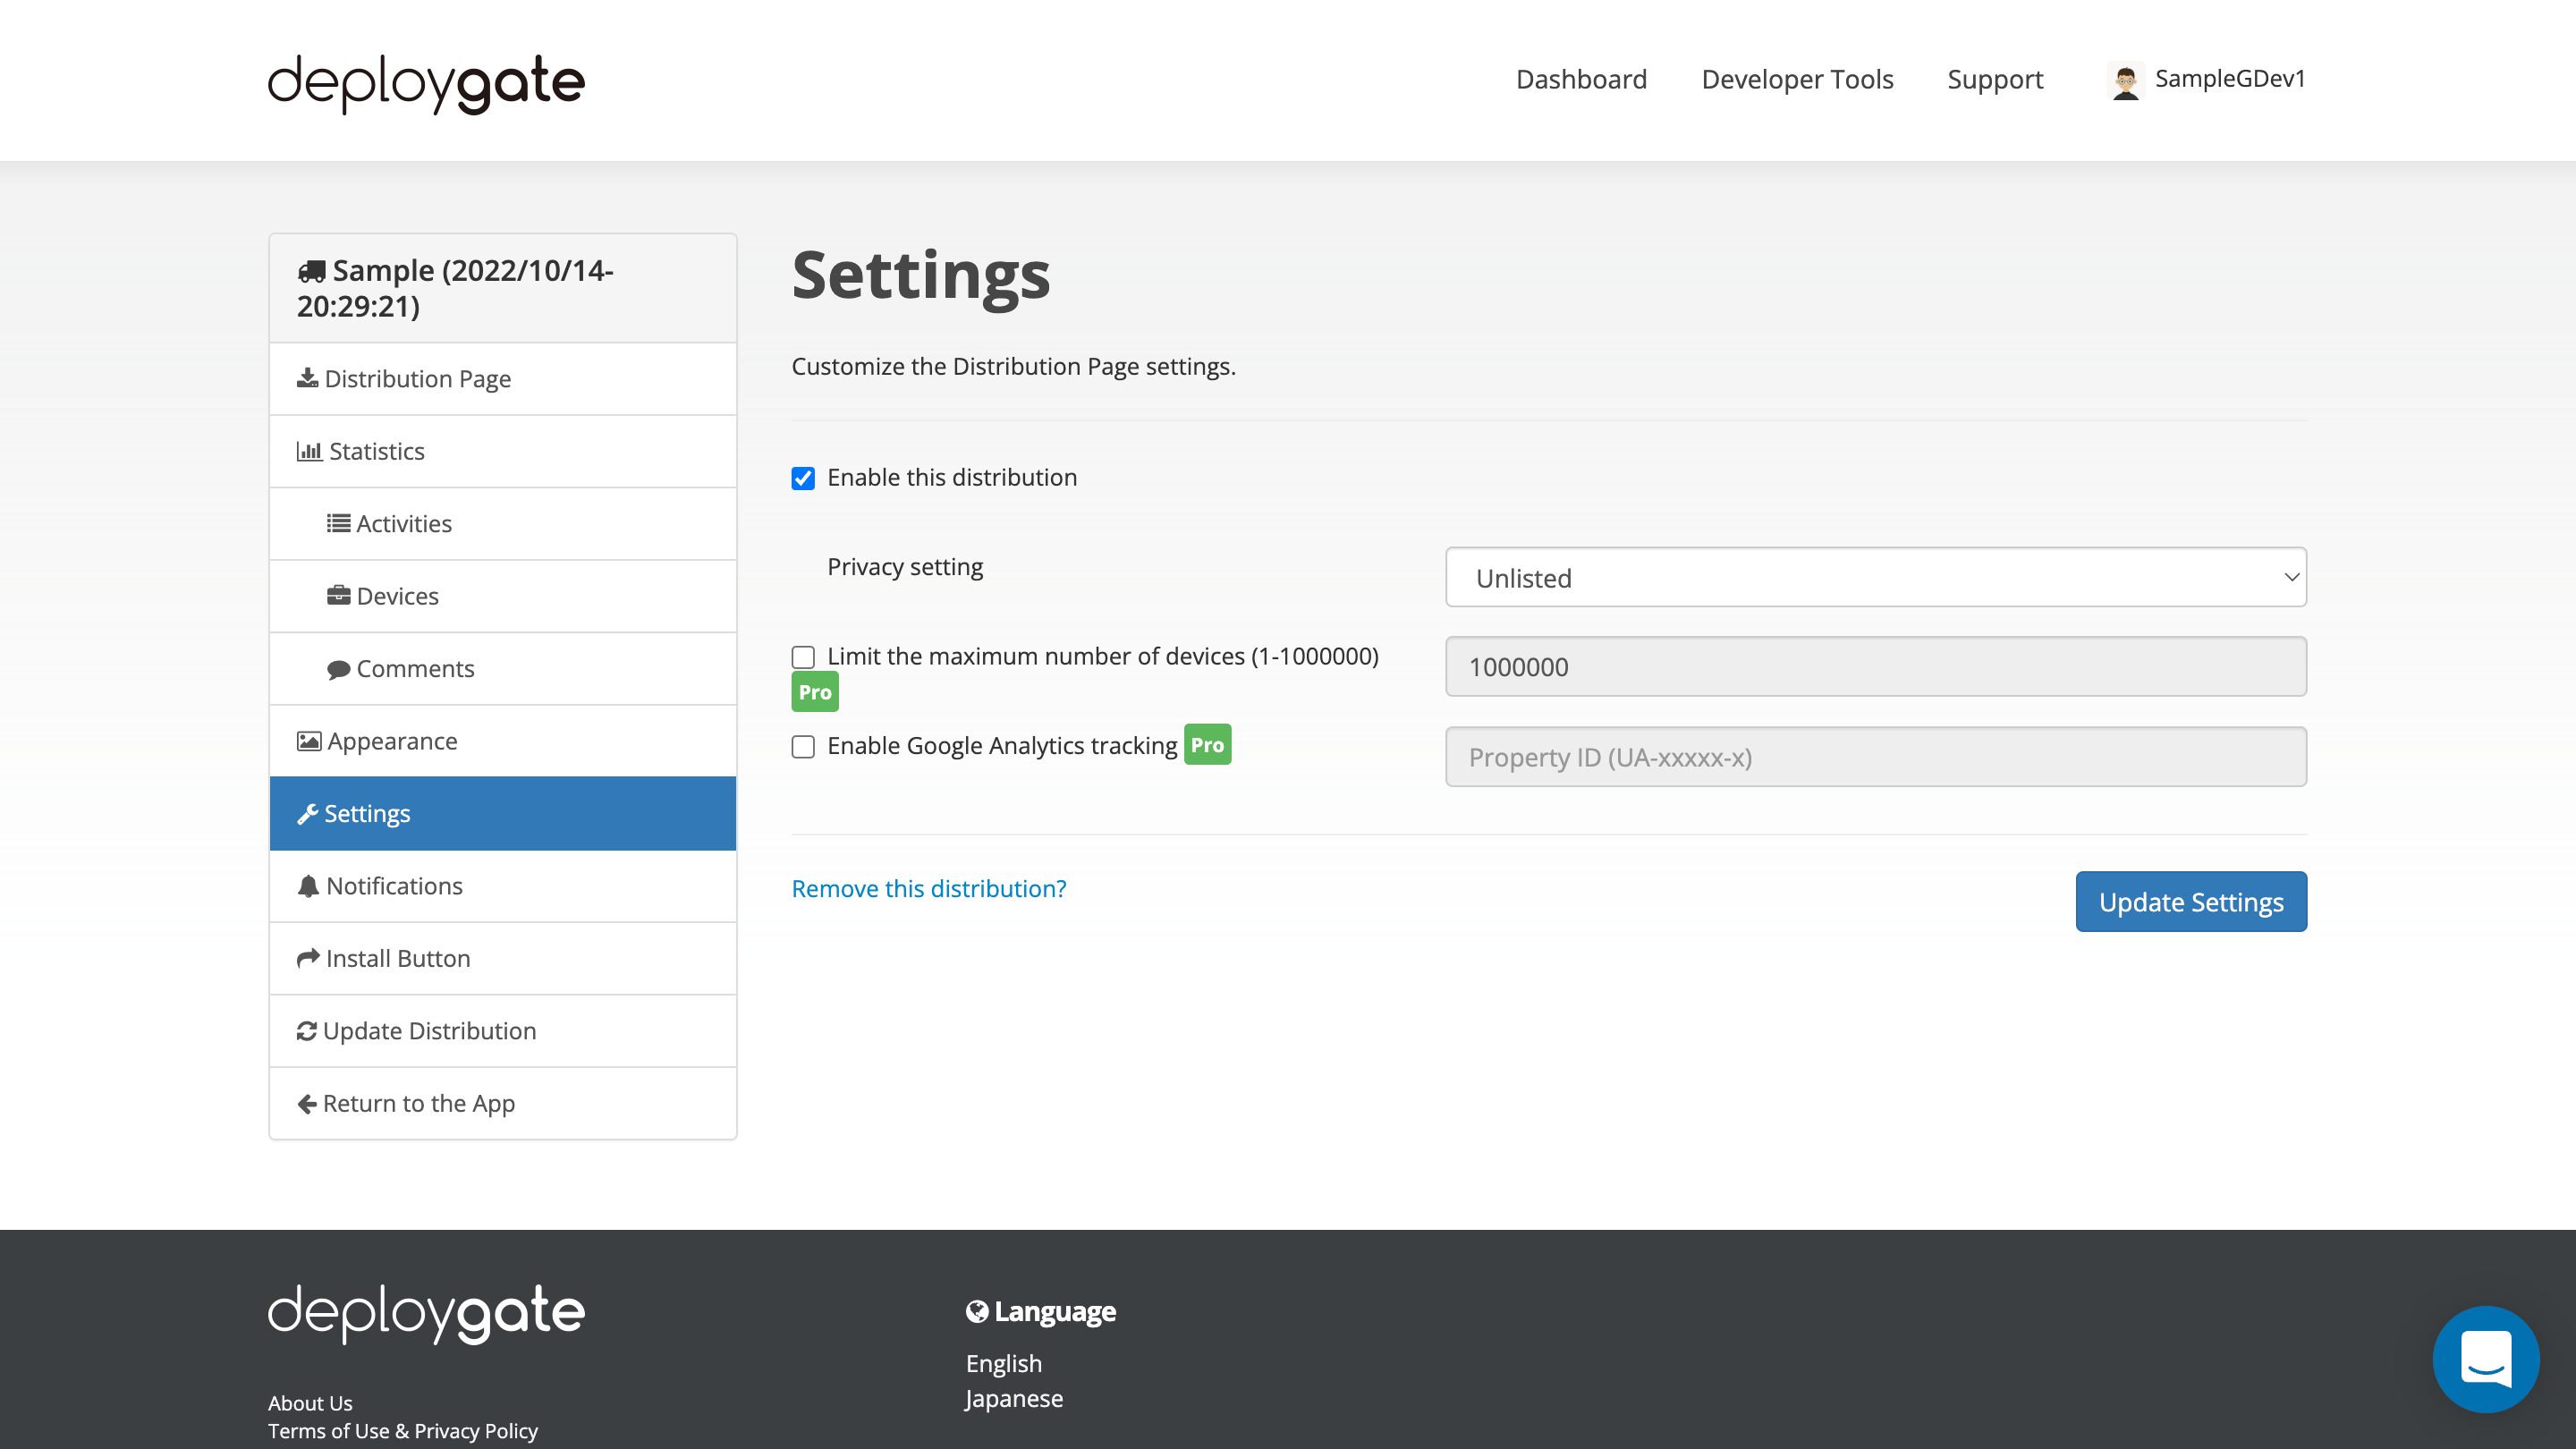Open Developer Tools in the top navigation
The image size is (2576, 1449).
[x=1797, y=79]
